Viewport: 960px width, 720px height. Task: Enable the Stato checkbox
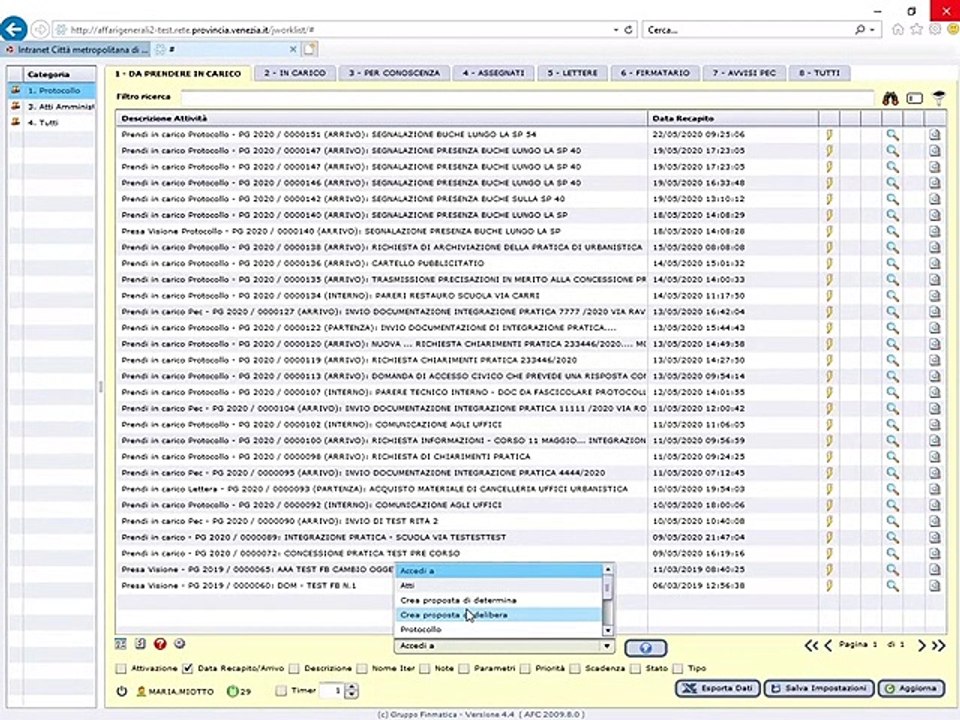pos(636,669)
